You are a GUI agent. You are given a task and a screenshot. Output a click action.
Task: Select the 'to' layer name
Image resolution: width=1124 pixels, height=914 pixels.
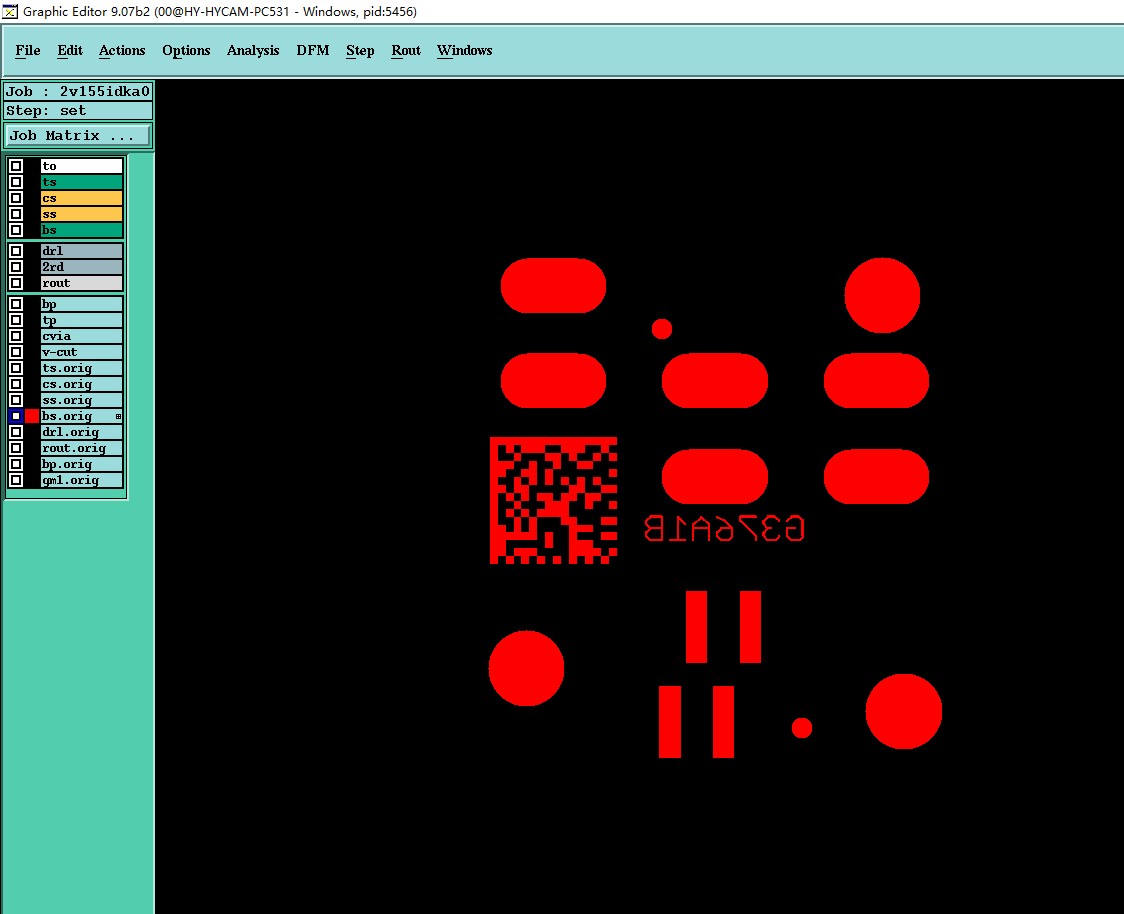pos(81,166)
